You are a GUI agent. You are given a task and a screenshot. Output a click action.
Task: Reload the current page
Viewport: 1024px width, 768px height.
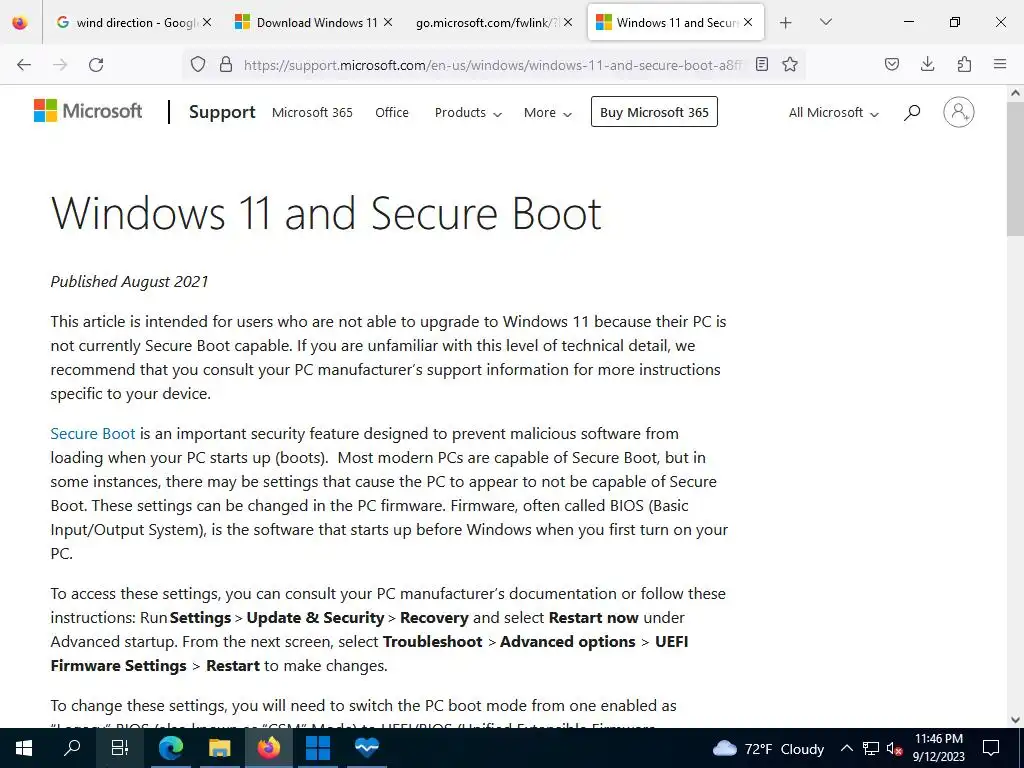pyautogui.click(x=96, y=64)
